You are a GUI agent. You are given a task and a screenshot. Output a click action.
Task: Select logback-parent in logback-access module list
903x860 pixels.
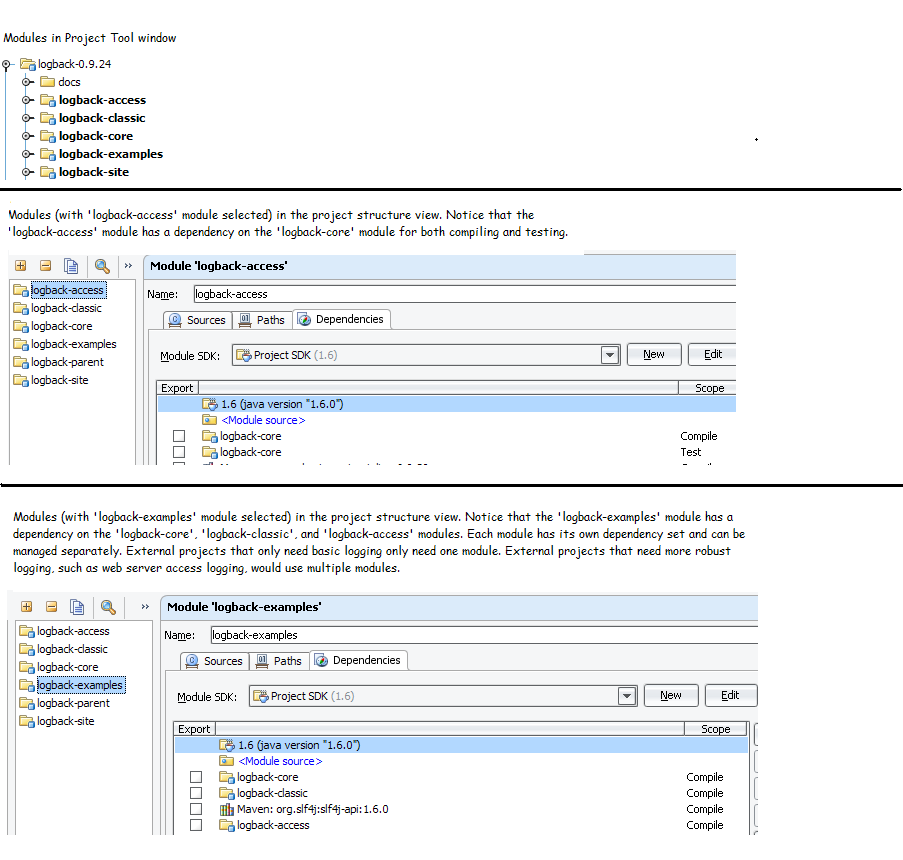click(x=67, y=362)
